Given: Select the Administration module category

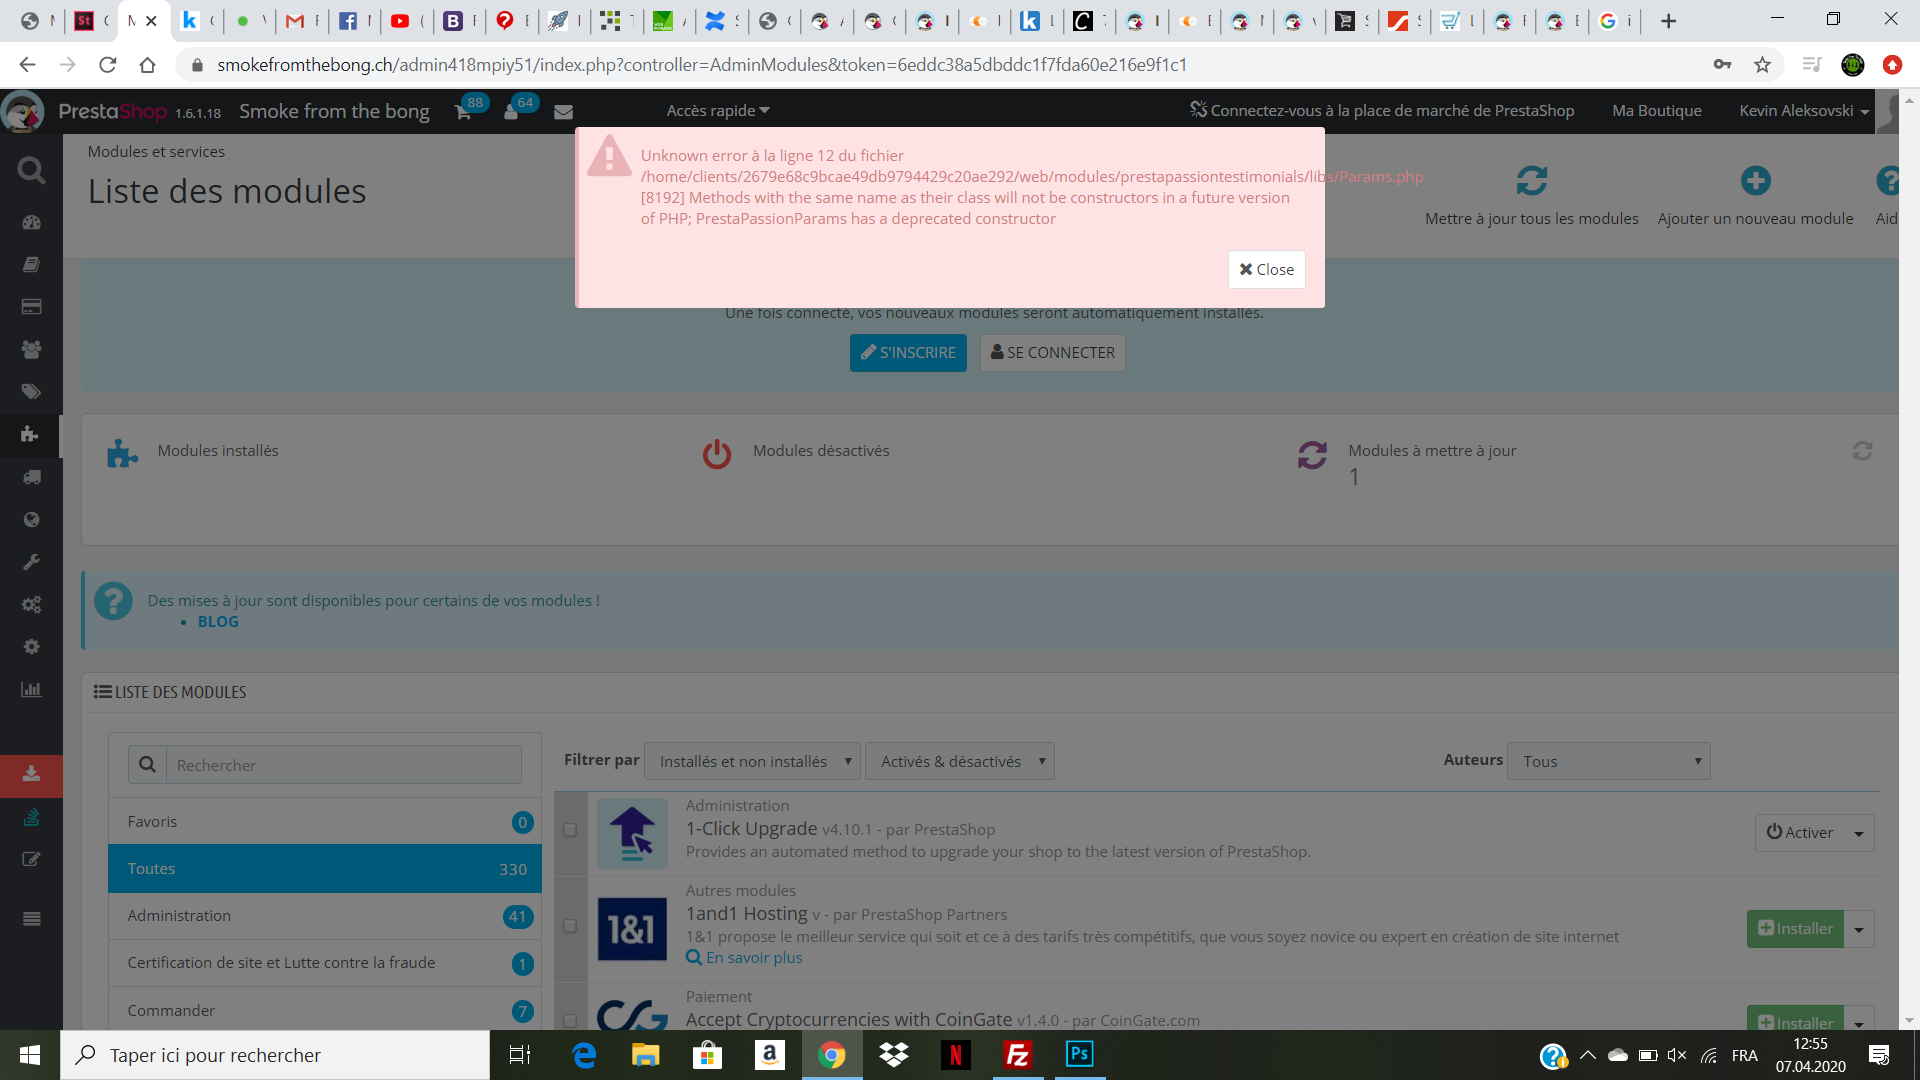Looking at the screenshot, I should tap(324, 916).
